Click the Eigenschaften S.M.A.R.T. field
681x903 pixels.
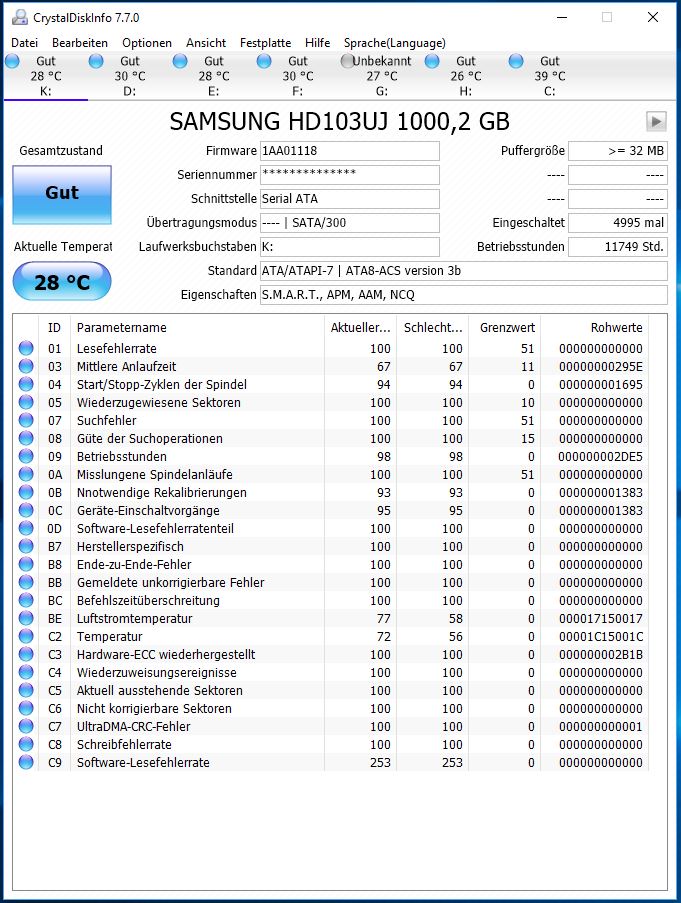pos(463,295)
